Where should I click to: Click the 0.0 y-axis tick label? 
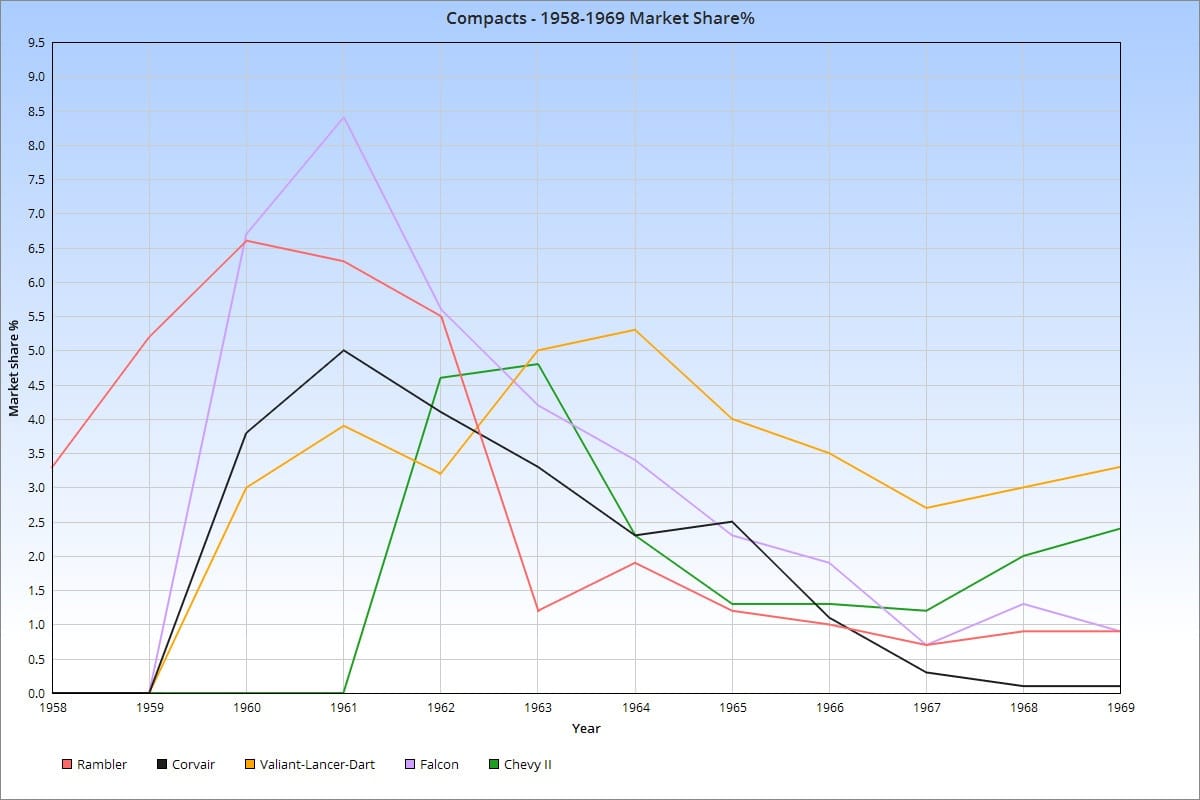[x=36, y=693]
